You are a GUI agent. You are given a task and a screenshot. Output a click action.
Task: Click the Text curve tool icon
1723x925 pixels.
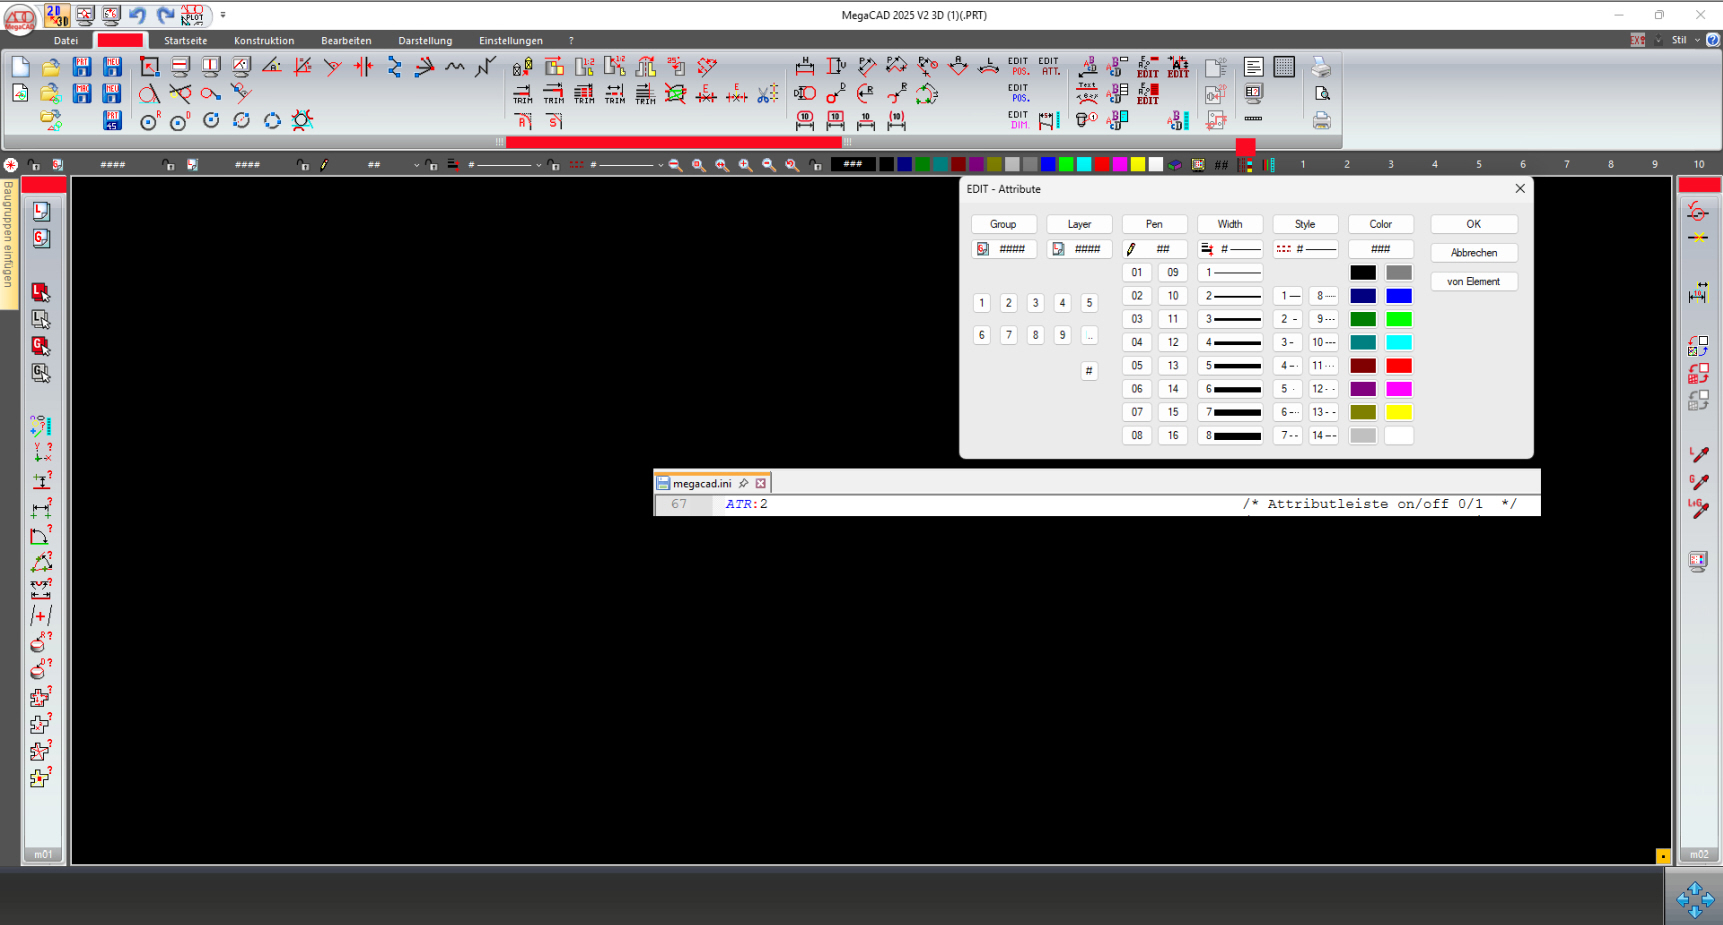[x=1087, y=94]
